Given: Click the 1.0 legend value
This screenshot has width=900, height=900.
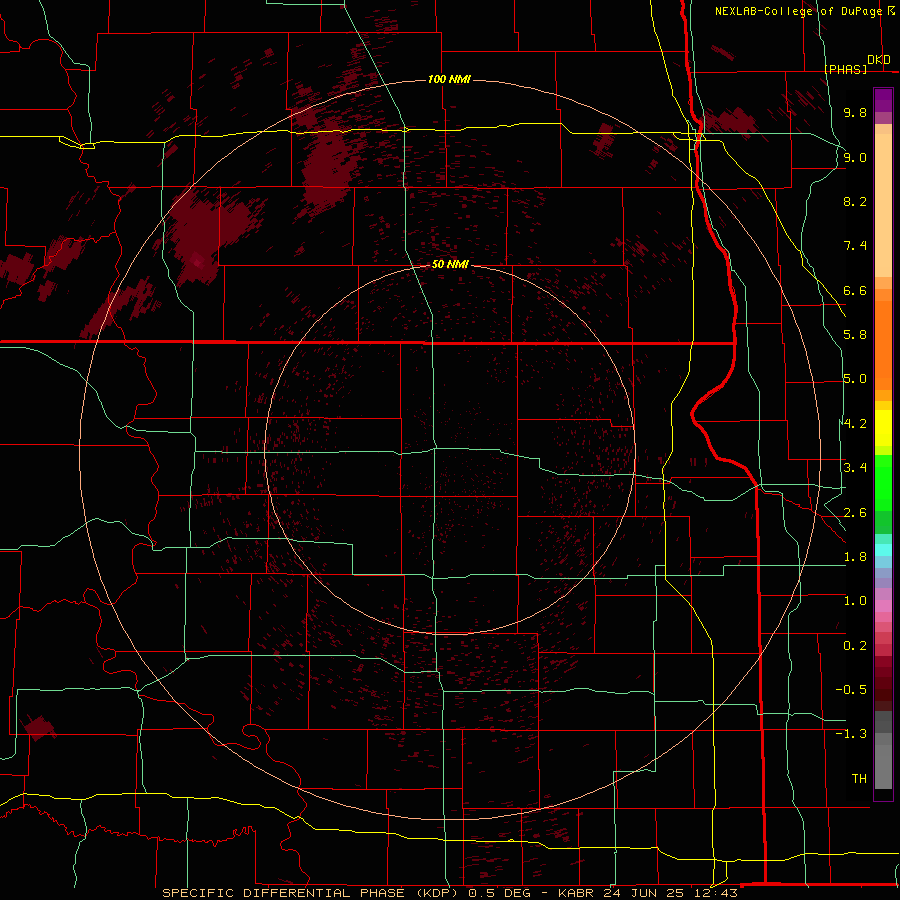Looking at the screenshot, I should pos(855,601).
